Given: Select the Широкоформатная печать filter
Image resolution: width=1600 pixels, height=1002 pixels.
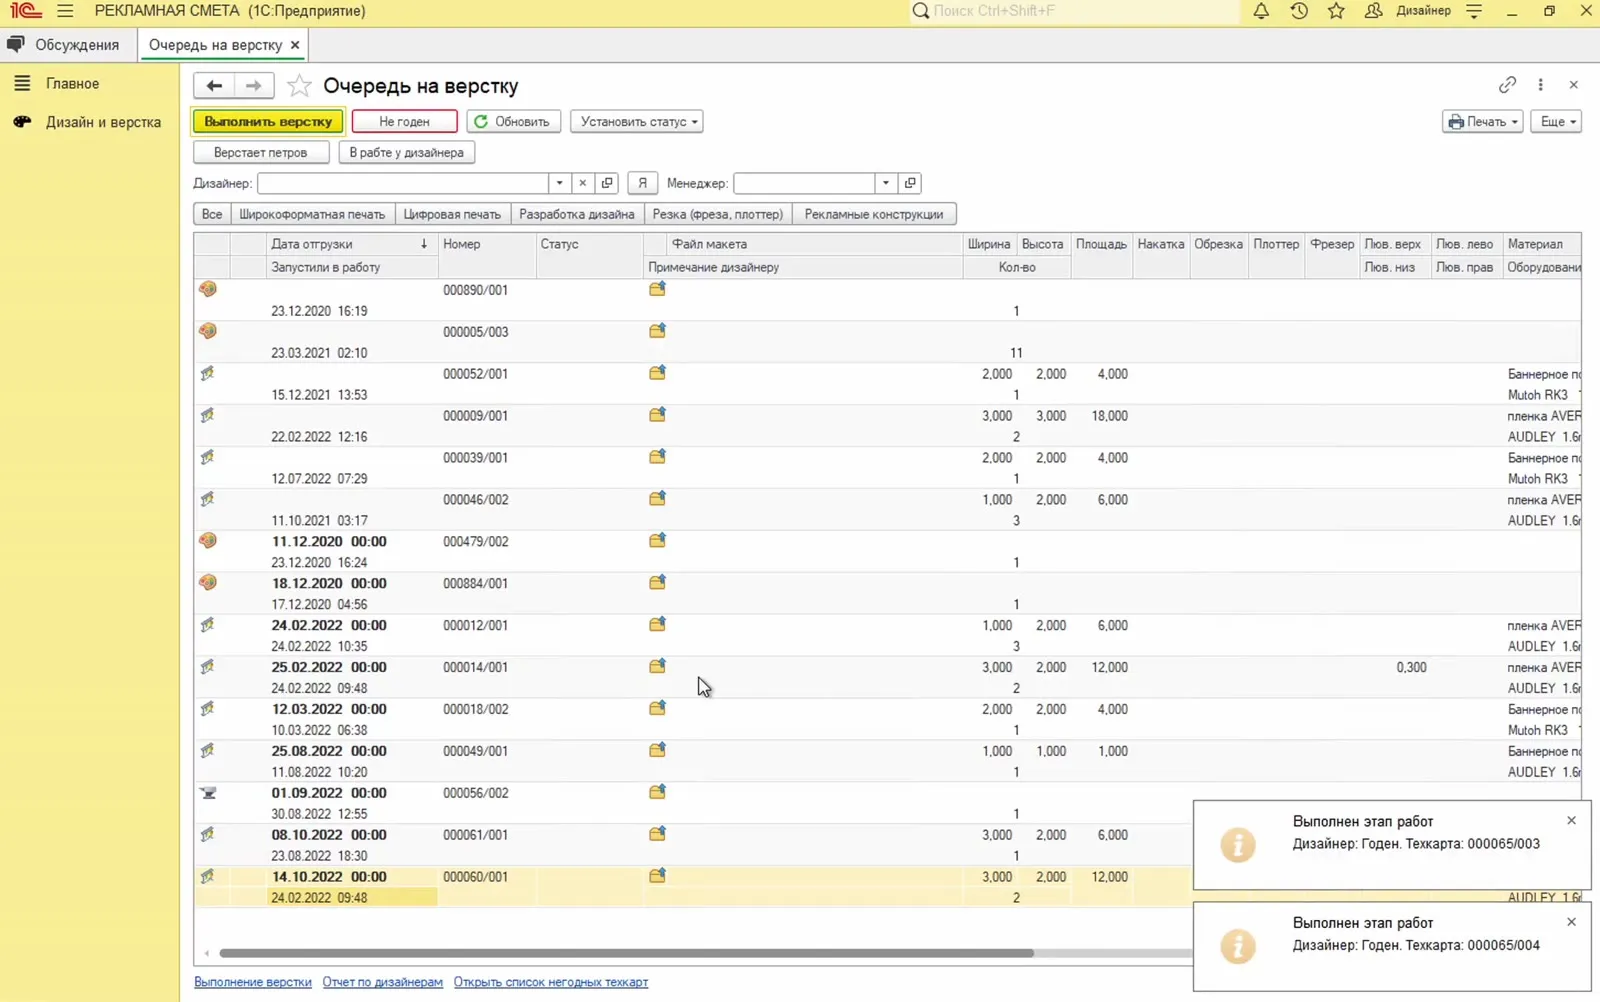Looking at the screenshot, I should pyautogui.click(x=312, y=214).
